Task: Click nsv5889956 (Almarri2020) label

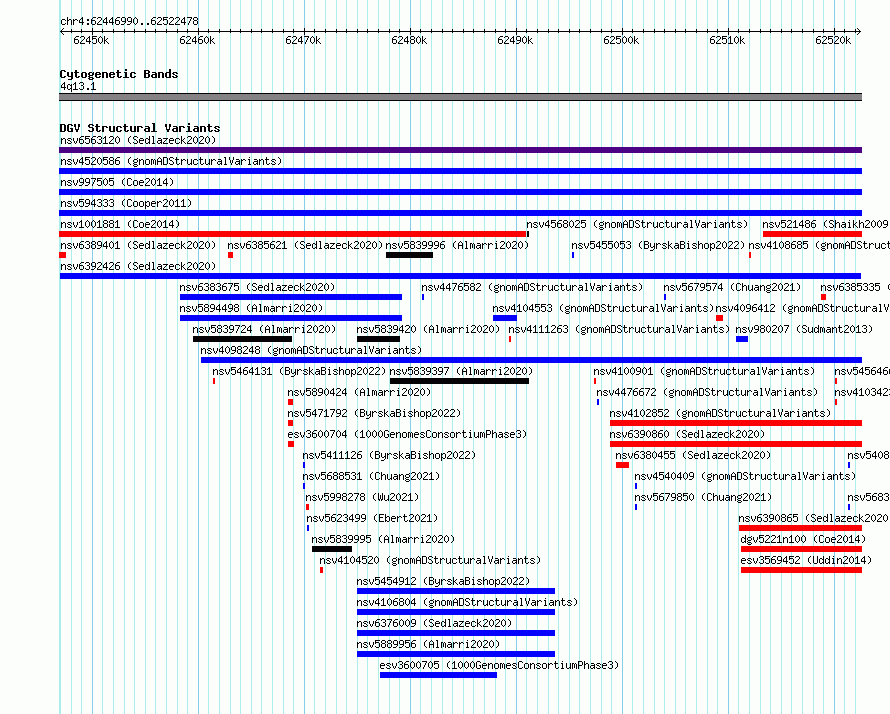Action: (x=428, y=644)
